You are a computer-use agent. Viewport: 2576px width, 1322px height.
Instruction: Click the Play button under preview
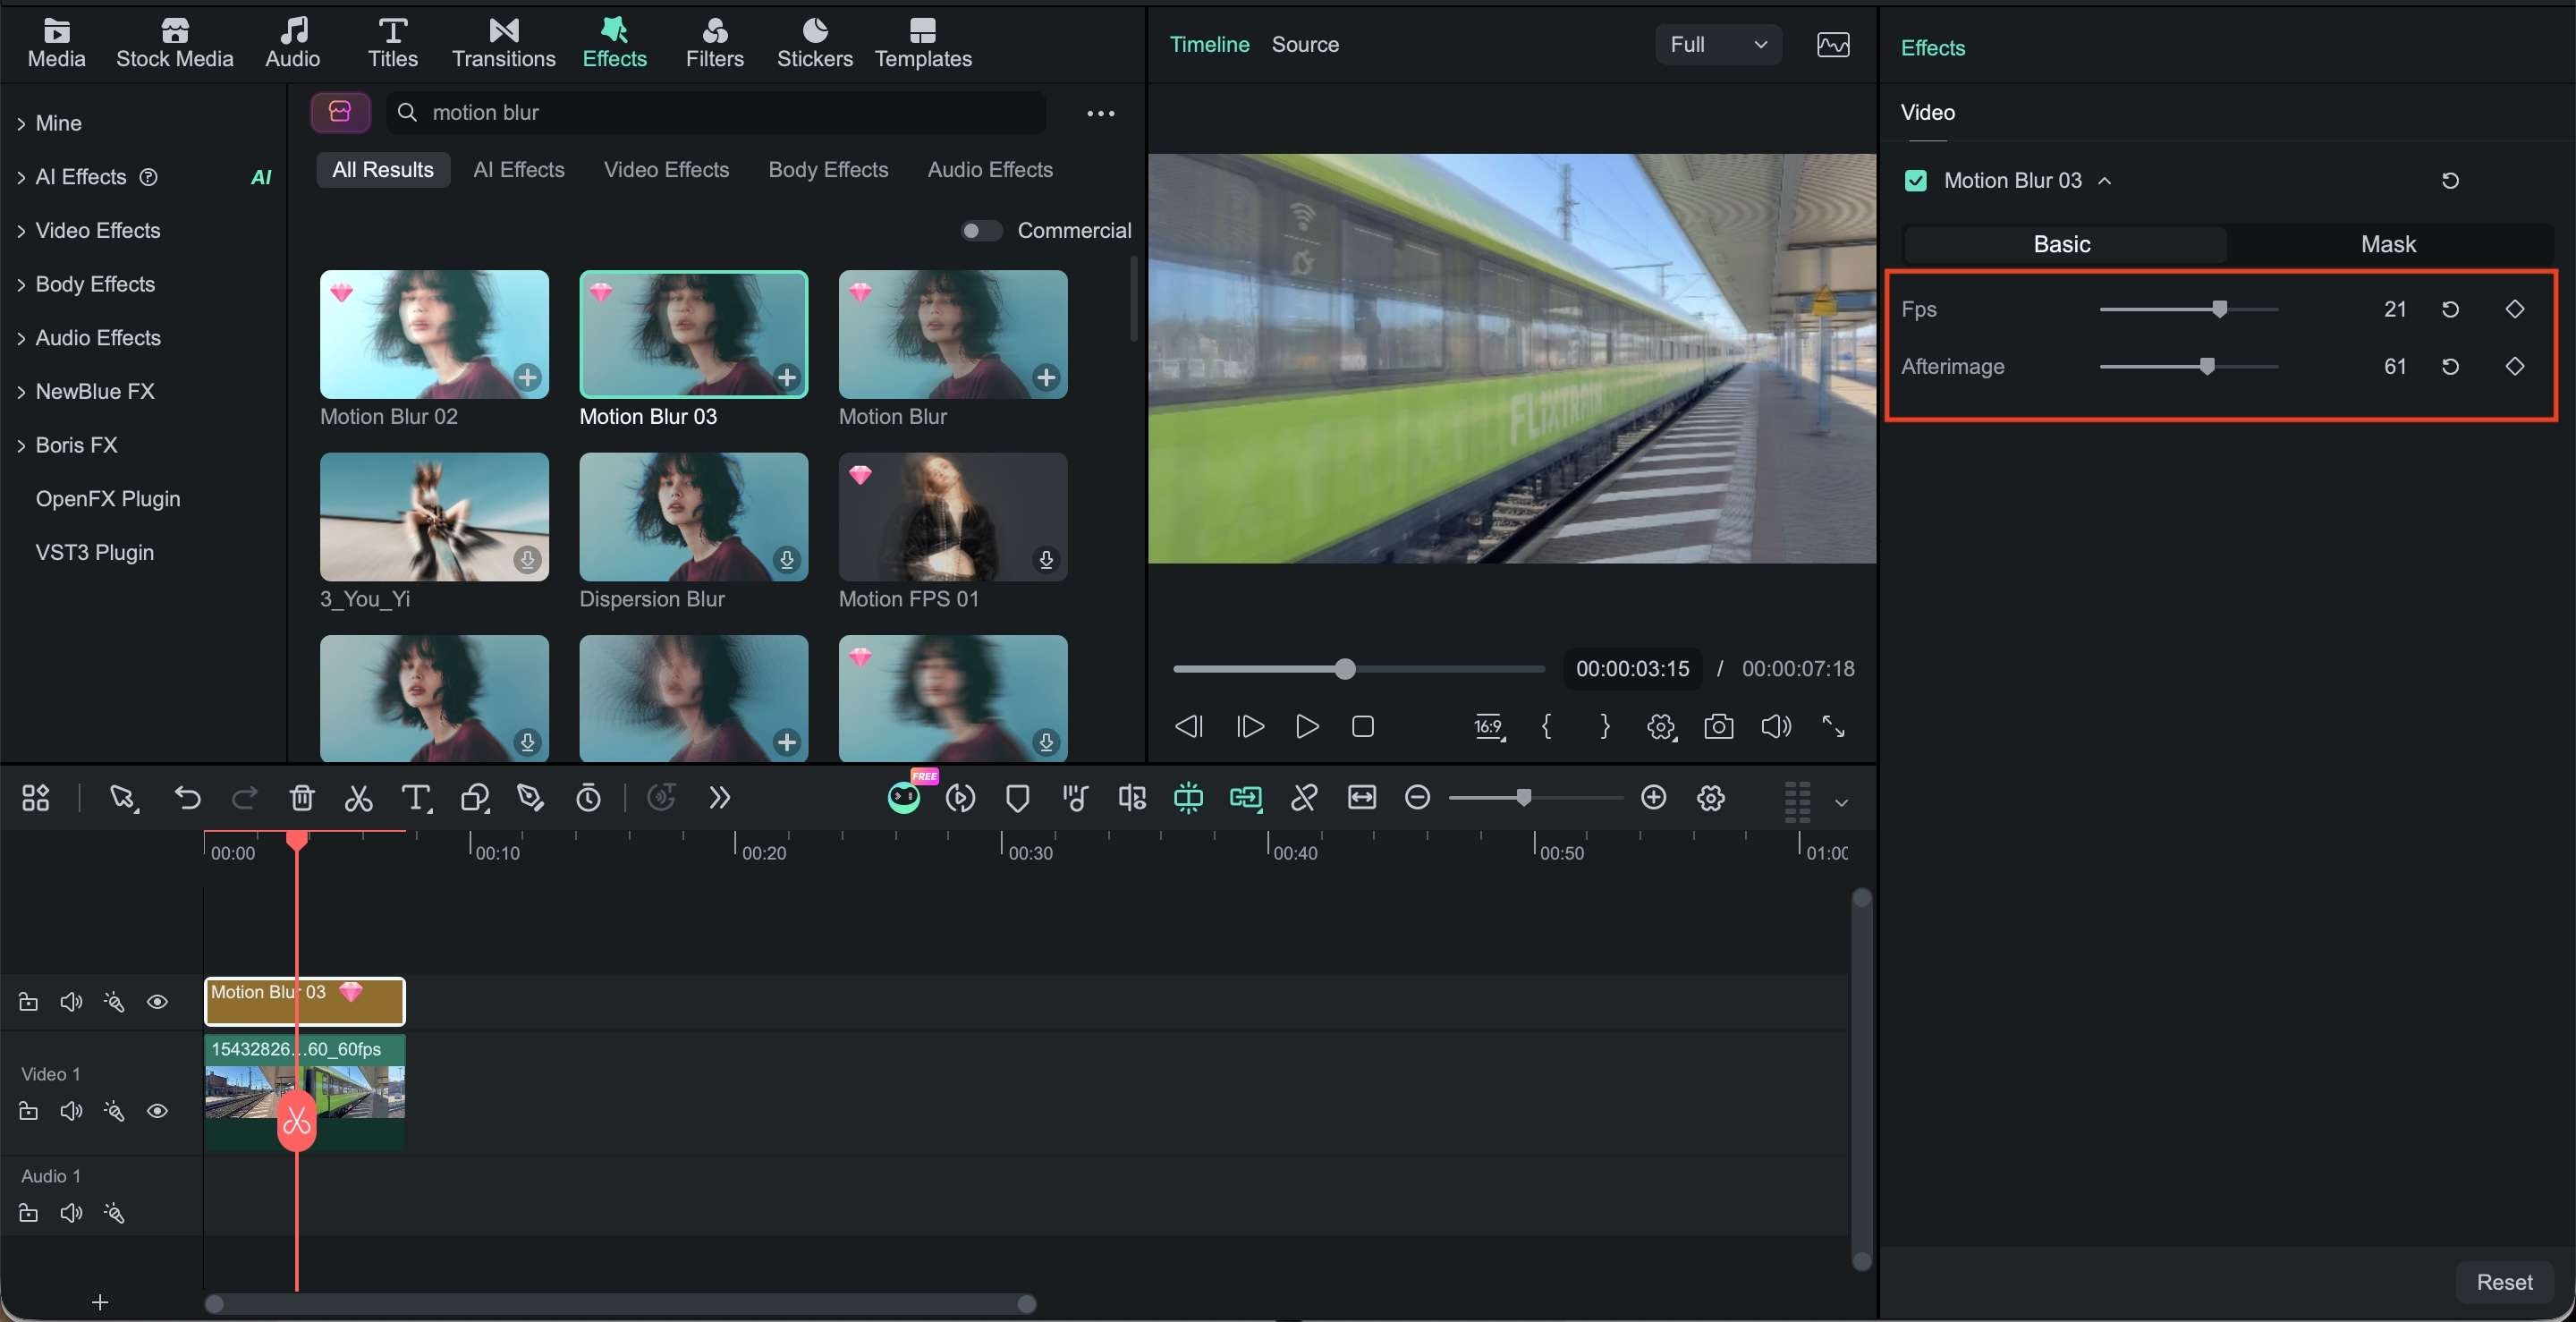coord(1306,726)
